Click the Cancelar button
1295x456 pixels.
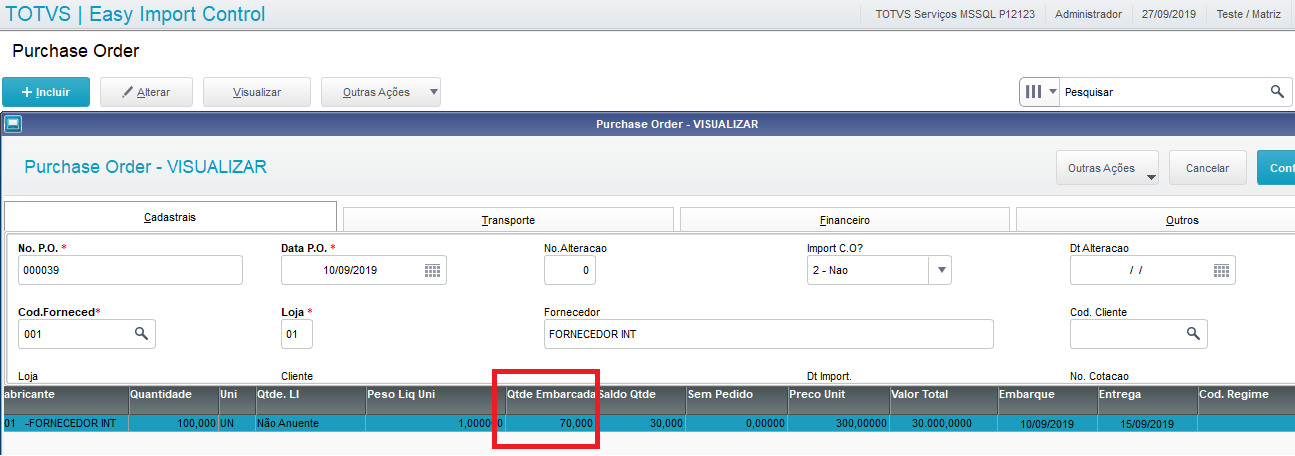[x=1207, y=168]
